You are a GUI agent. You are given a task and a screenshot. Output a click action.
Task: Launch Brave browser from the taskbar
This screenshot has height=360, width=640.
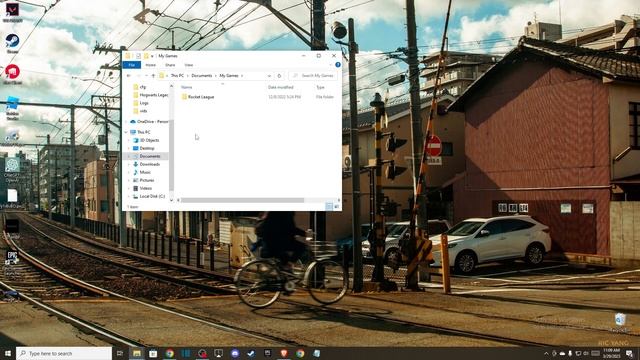click(284, 353)
